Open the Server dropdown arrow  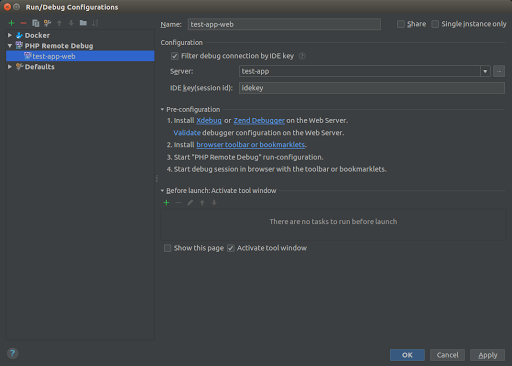coord(485,71)
